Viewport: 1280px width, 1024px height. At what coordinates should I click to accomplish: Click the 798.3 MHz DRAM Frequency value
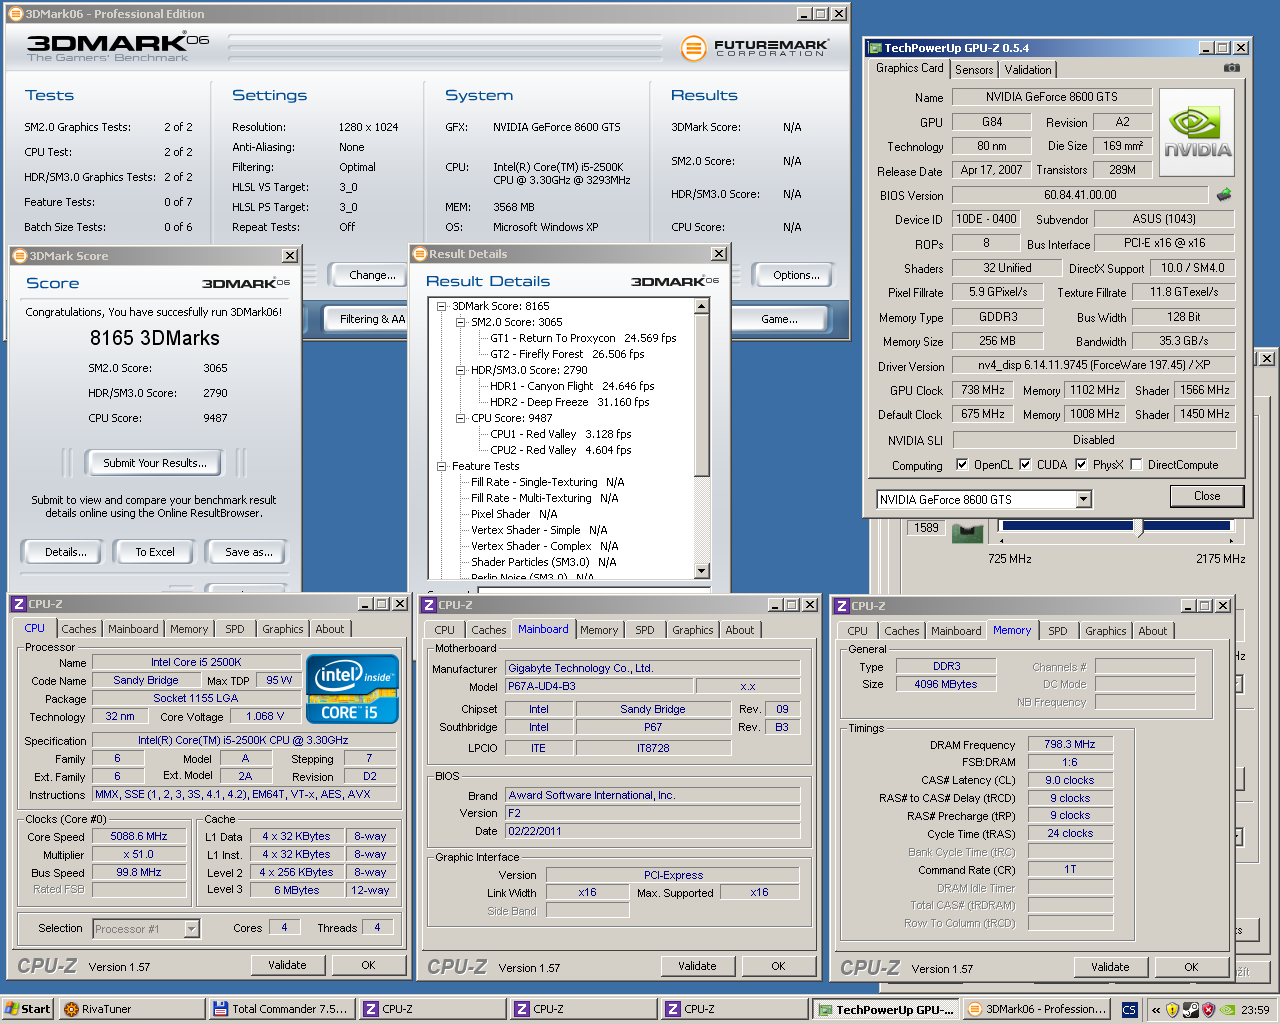point(1070,744)
